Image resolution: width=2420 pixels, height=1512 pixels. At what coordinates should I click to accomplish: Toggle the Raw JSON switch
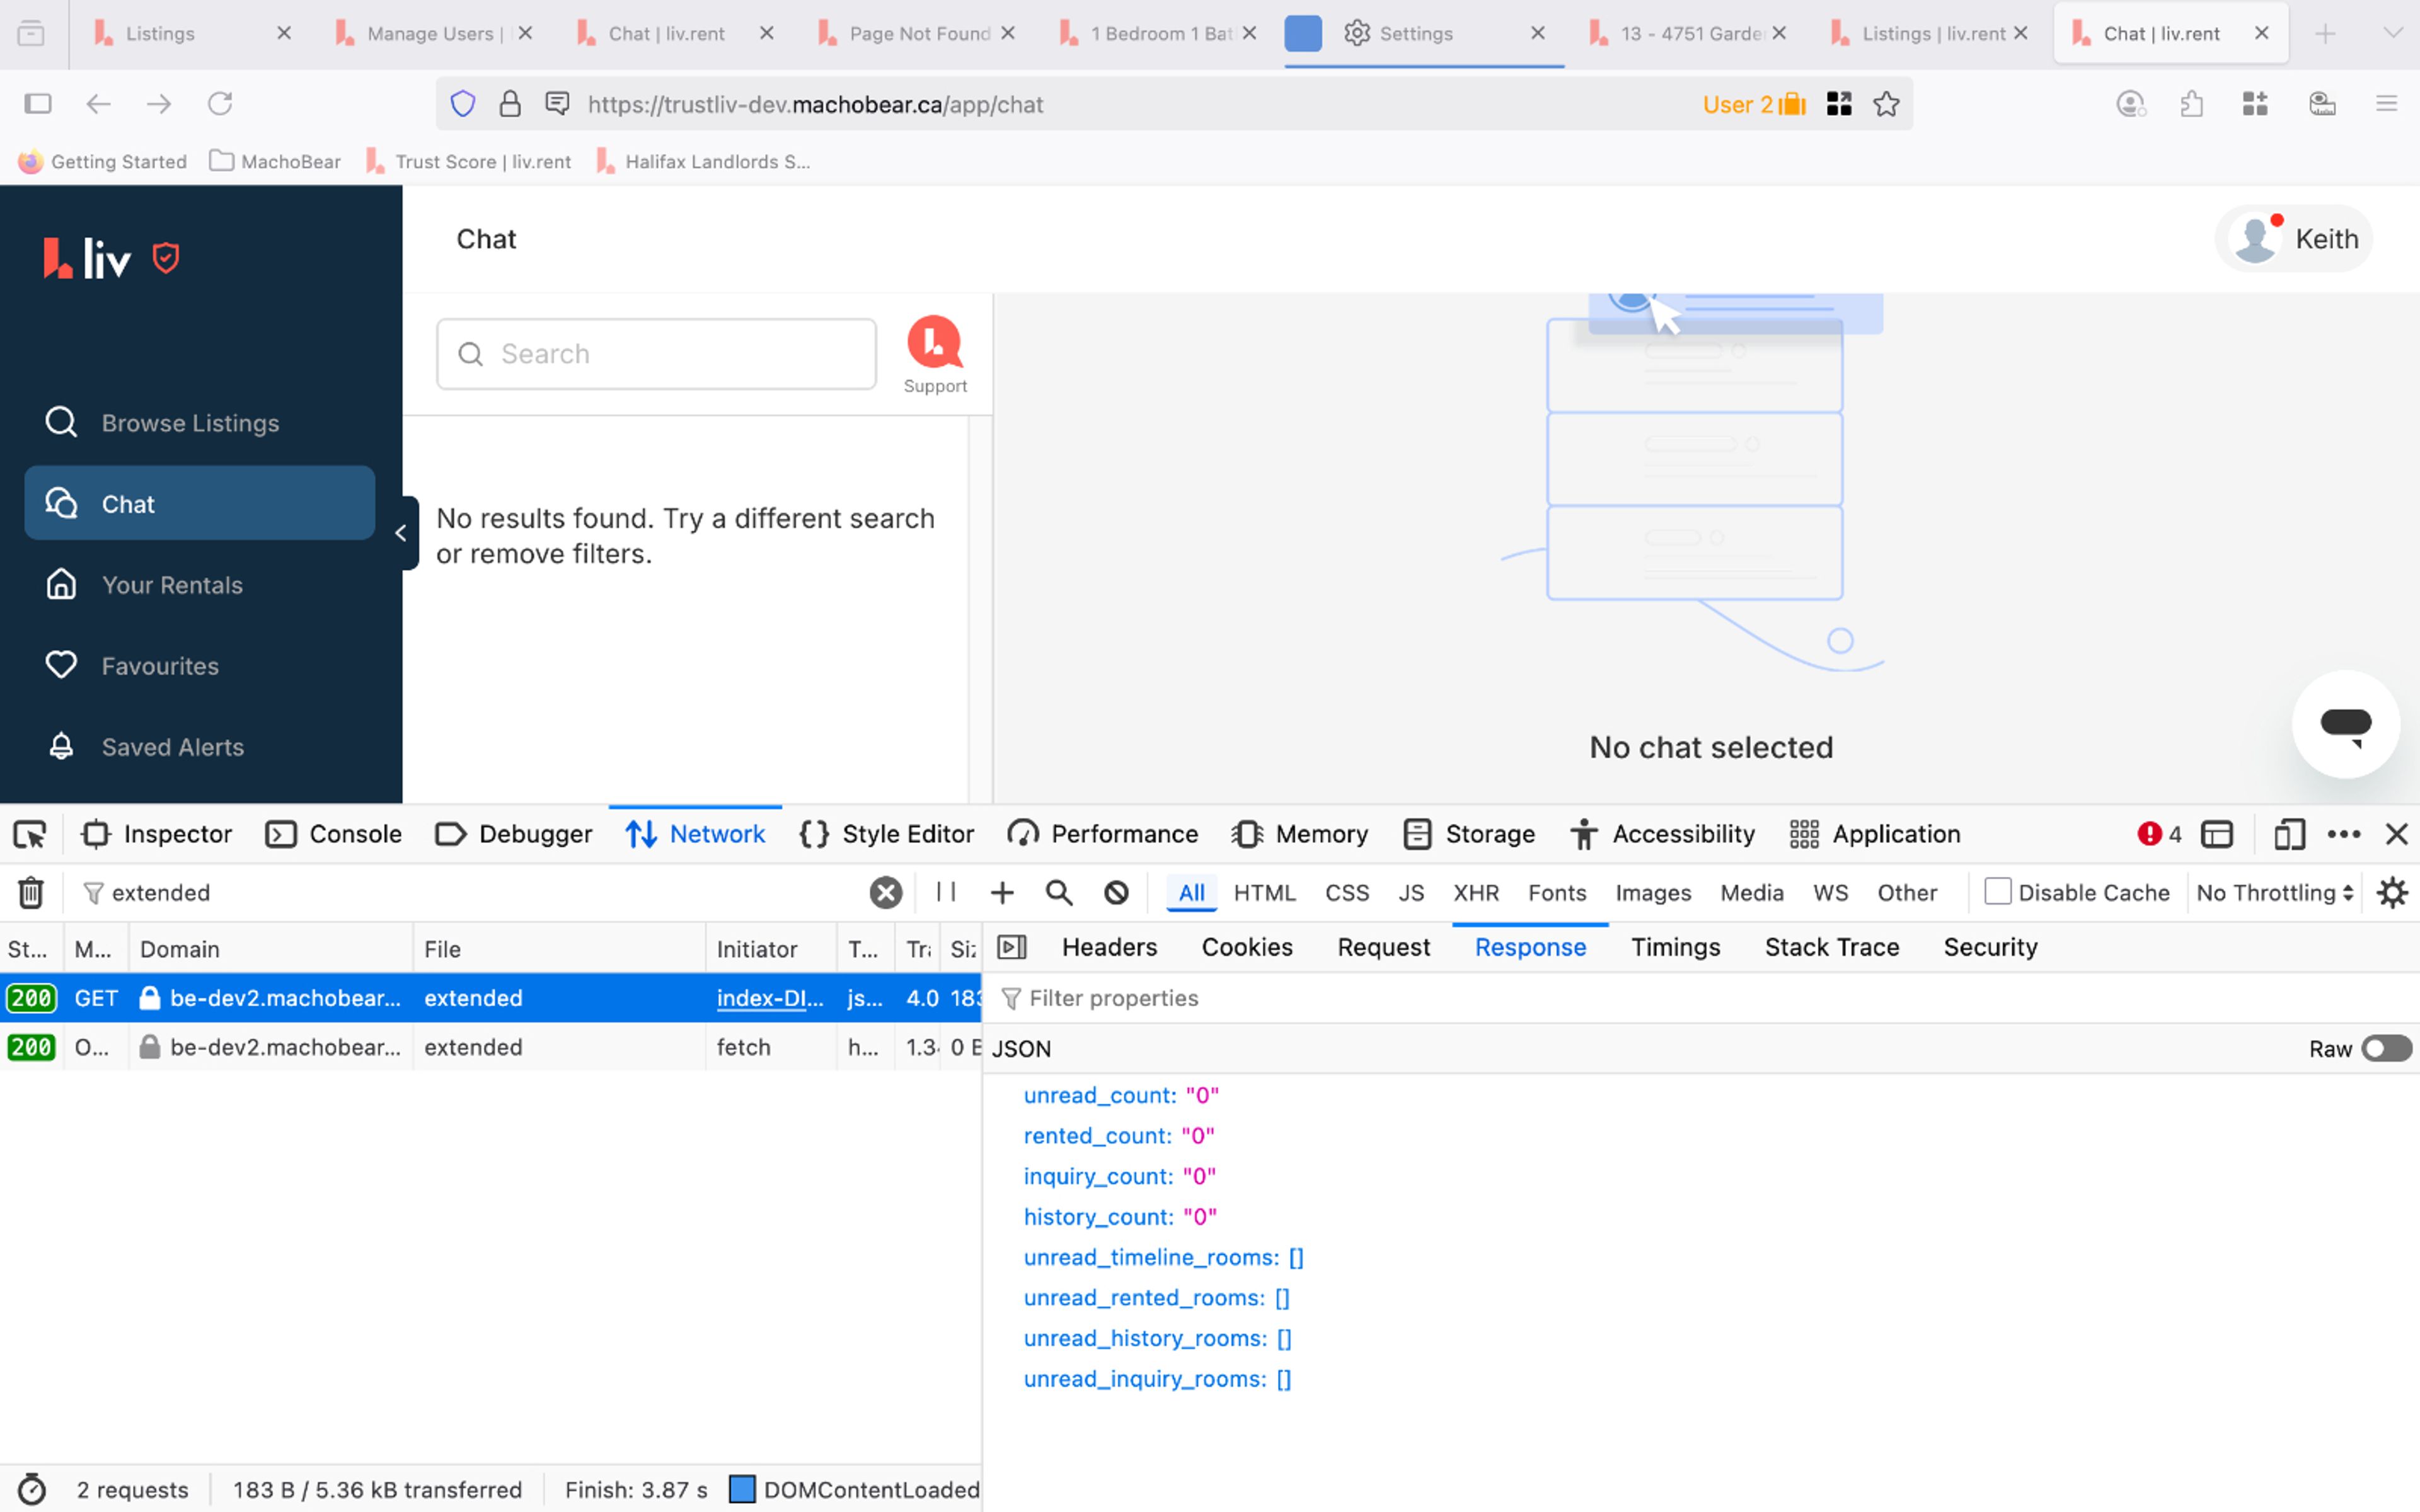(x=2386, y=1048)
